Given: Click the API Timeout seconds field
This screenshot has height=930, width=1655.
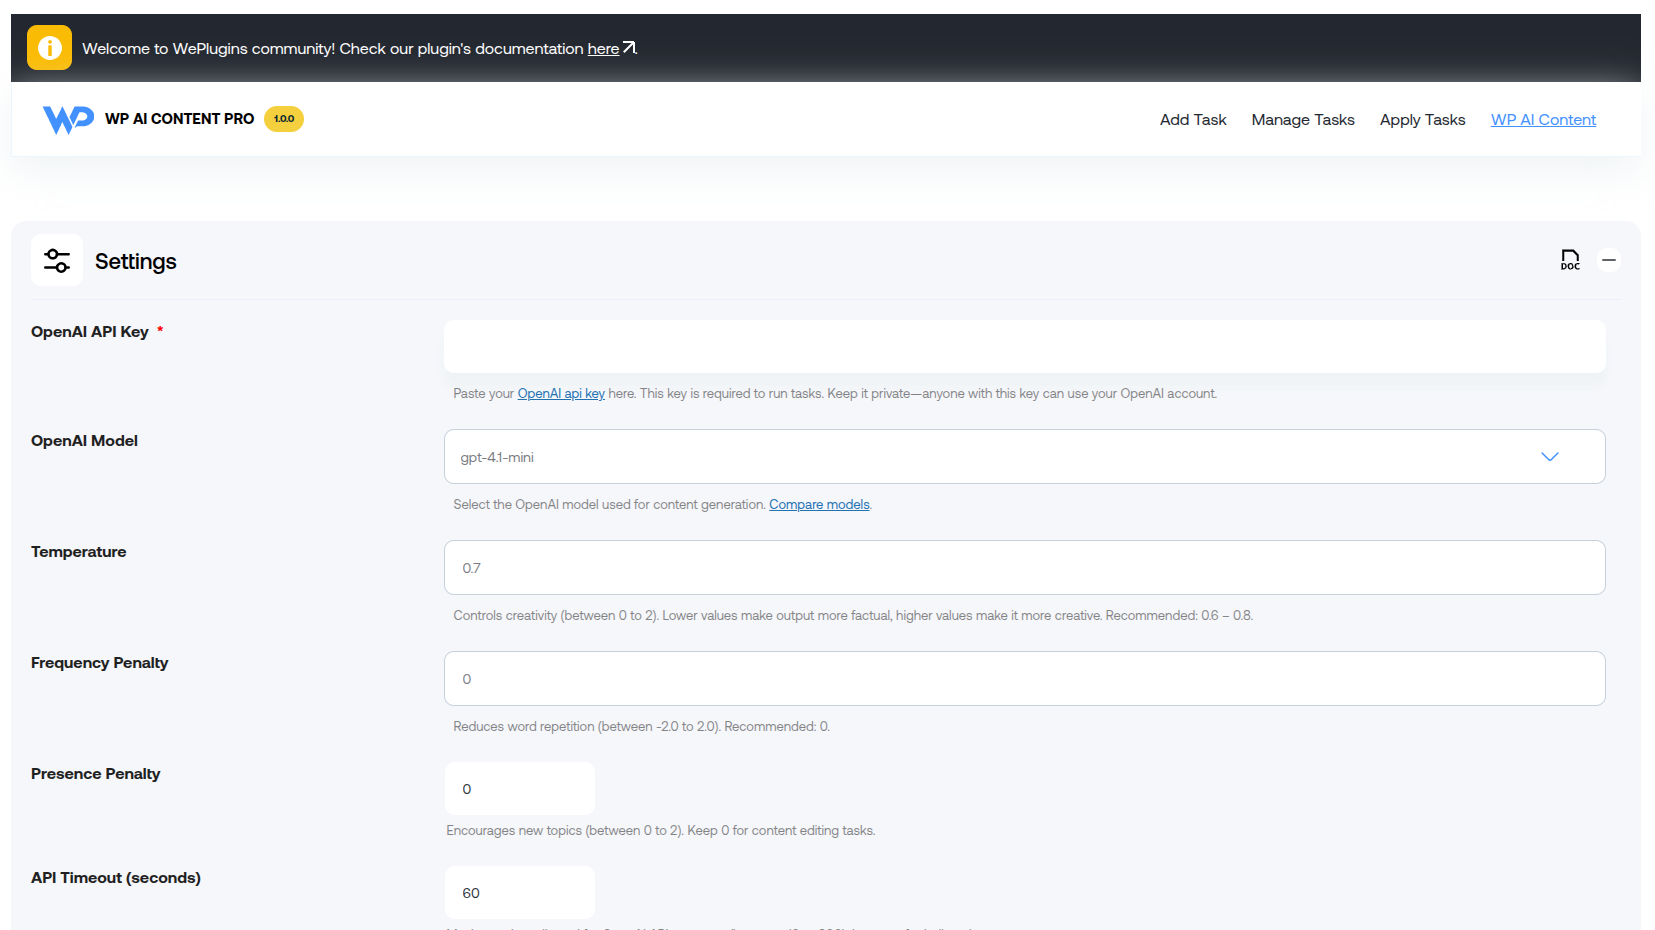Looking at the screenshot, I should click(520, 893).
